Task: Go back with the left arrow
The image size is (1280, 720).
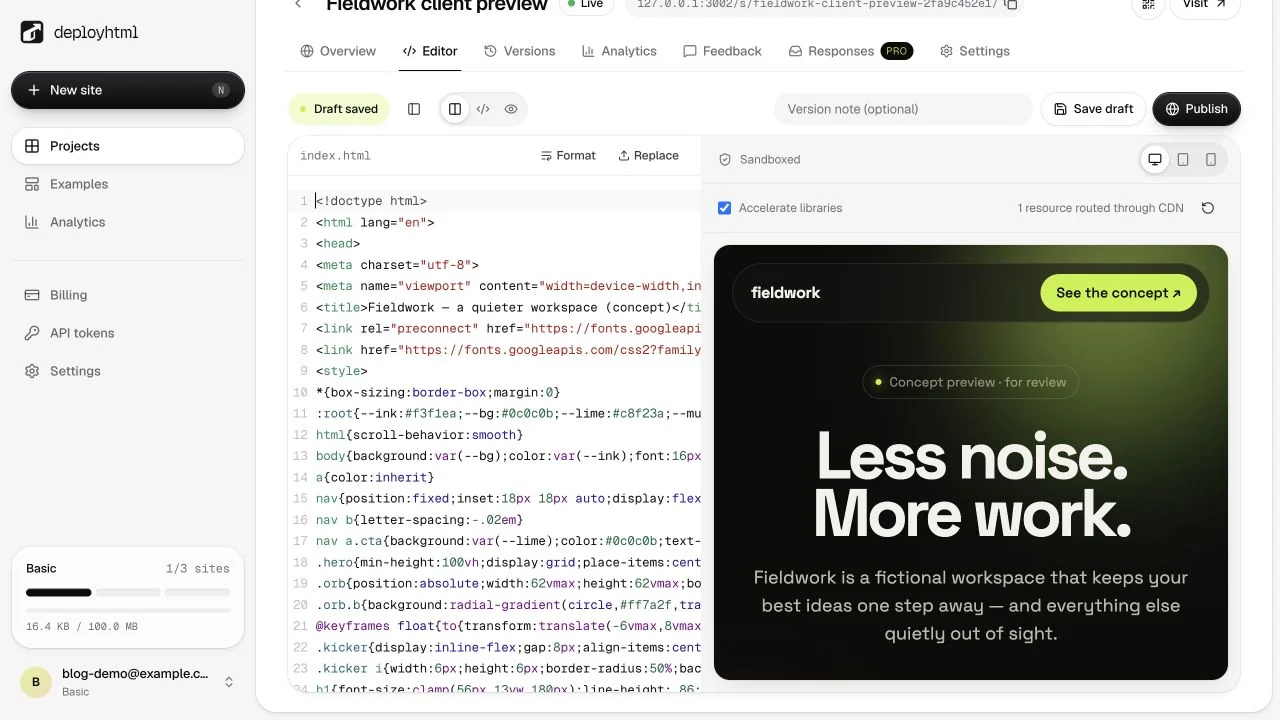Action: [298, 5]
